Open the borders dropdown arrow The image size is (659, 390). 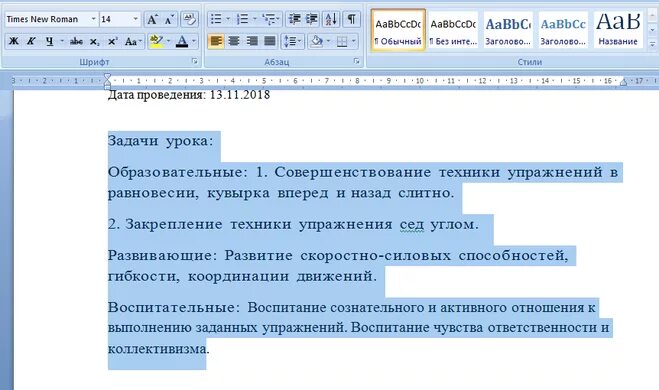[x=354, y=41]
